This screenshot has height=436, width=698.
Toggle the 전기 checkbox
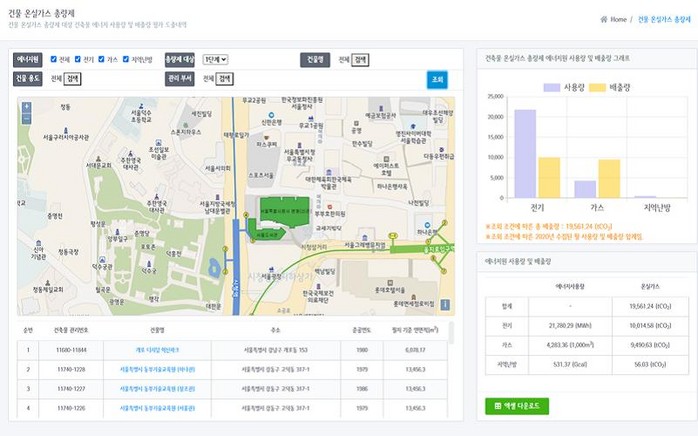(77, 59)
